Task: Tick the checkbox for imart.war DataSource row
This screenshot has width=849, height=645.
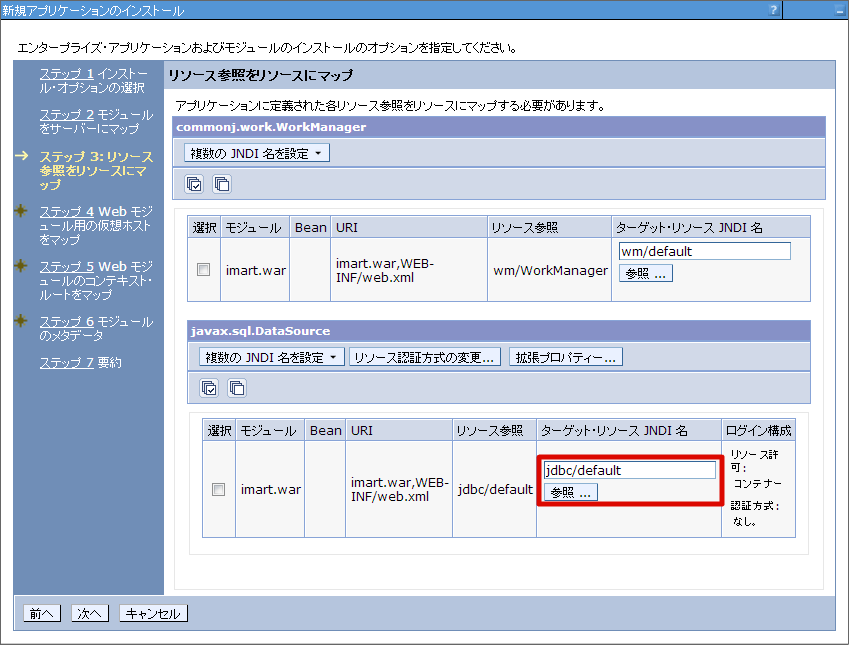Action: (x=218, y=489)
